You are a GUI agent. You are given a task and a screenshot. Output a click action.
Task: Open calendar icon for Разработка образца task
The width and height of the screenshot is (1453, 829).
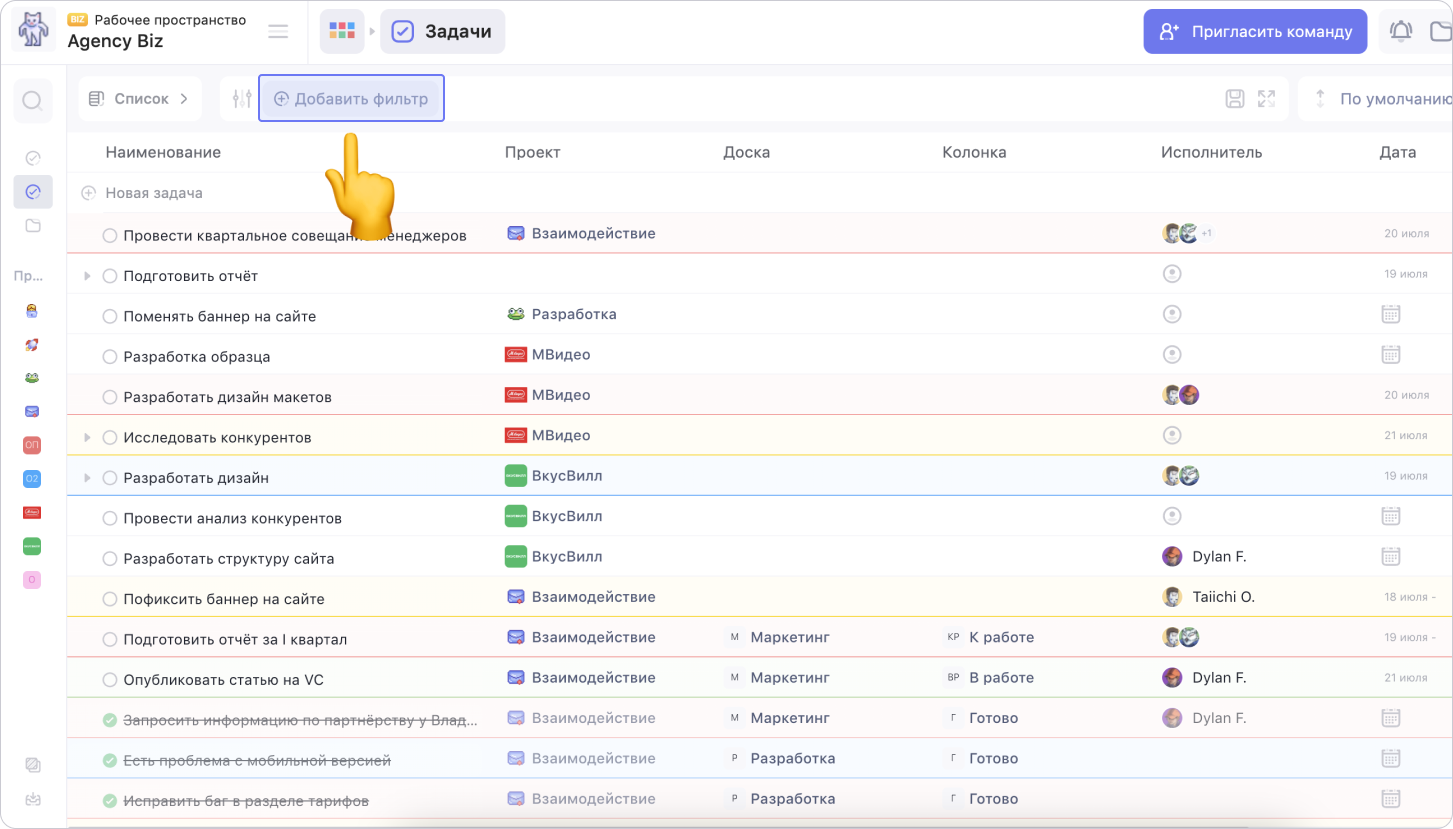[x=1390, y=355]
